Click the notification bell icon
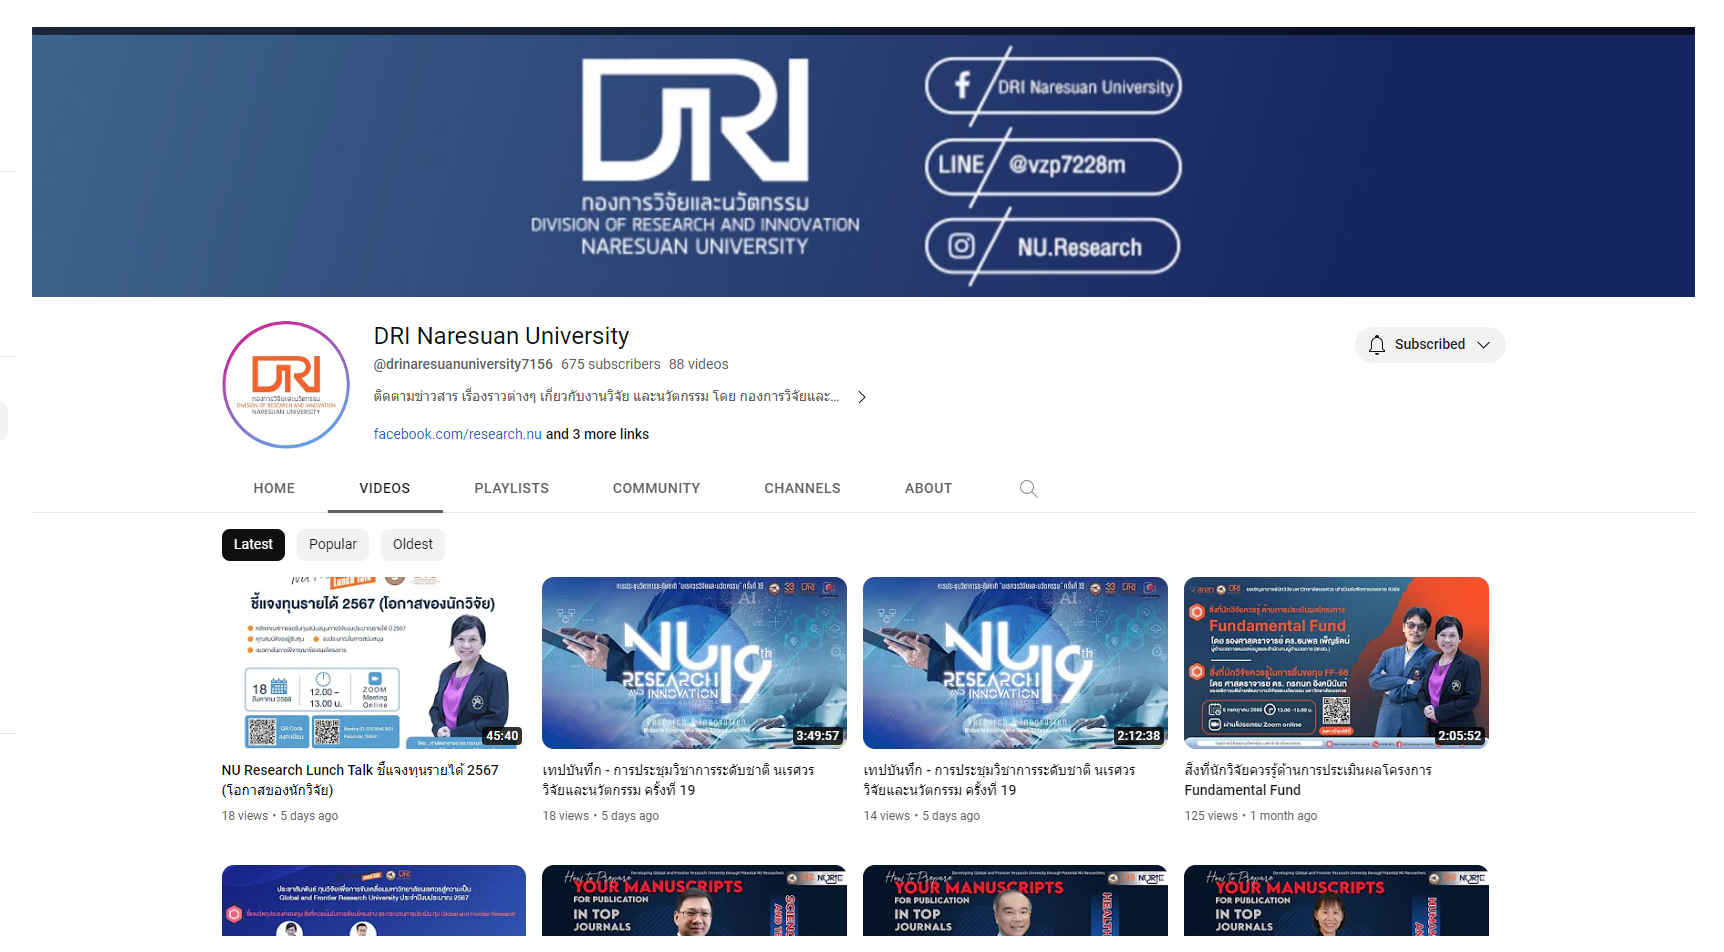The width and height of the screenshot is (1724, 952). coord(1377,344)
